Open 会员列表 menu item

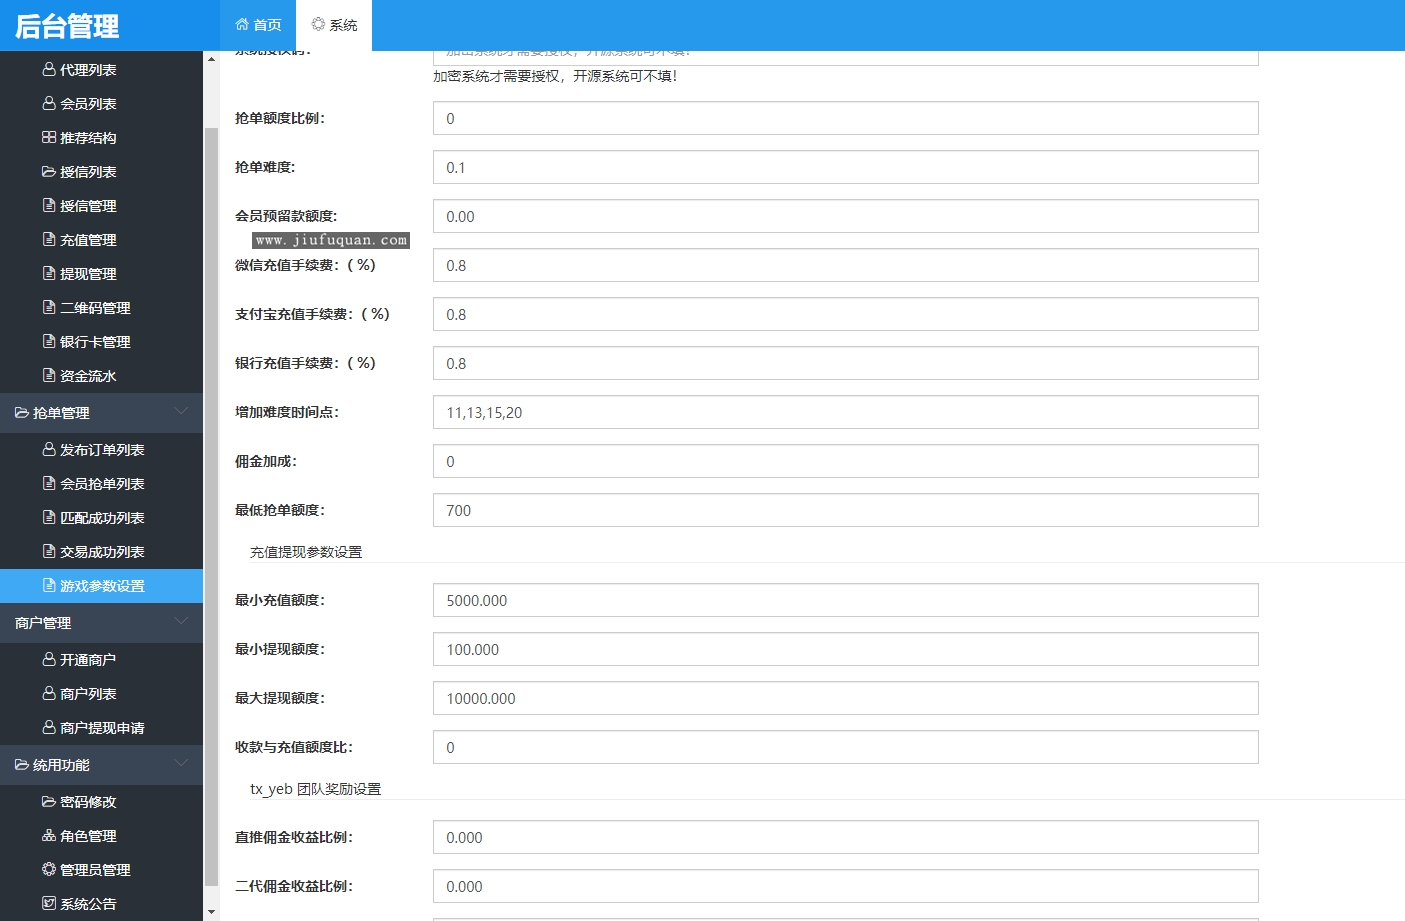[101, 104]
